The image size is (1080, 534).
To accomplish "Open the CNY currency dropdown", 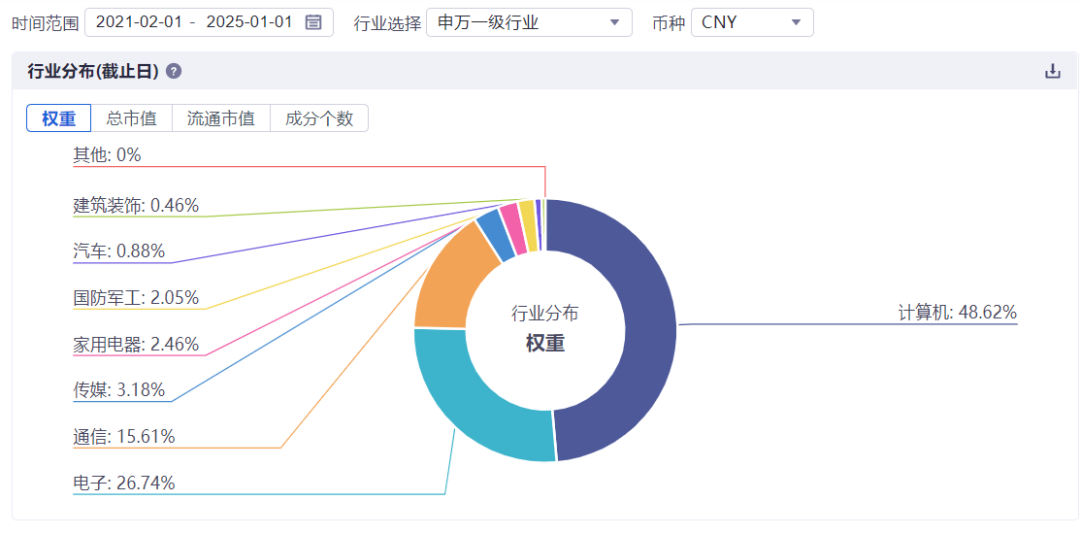I will coord(752,22).
